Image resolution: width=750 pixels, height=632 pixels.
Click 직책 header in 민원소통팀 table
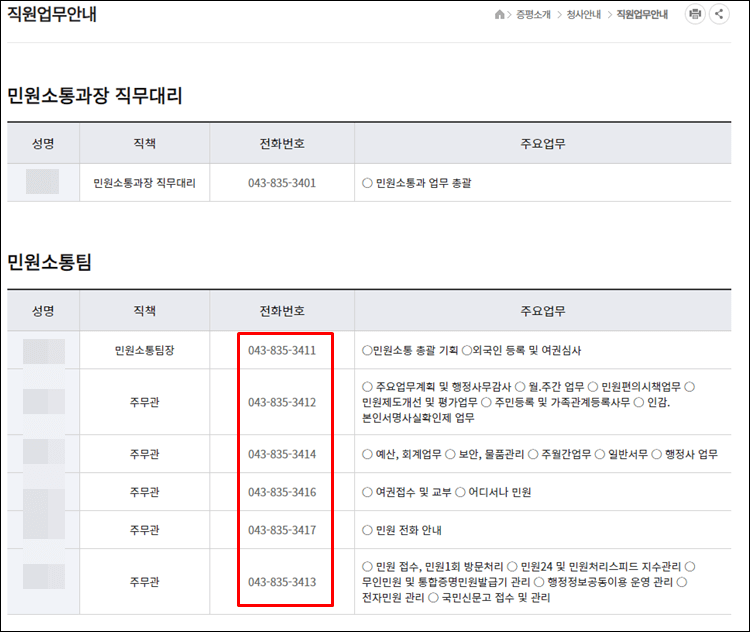point(144,311)
